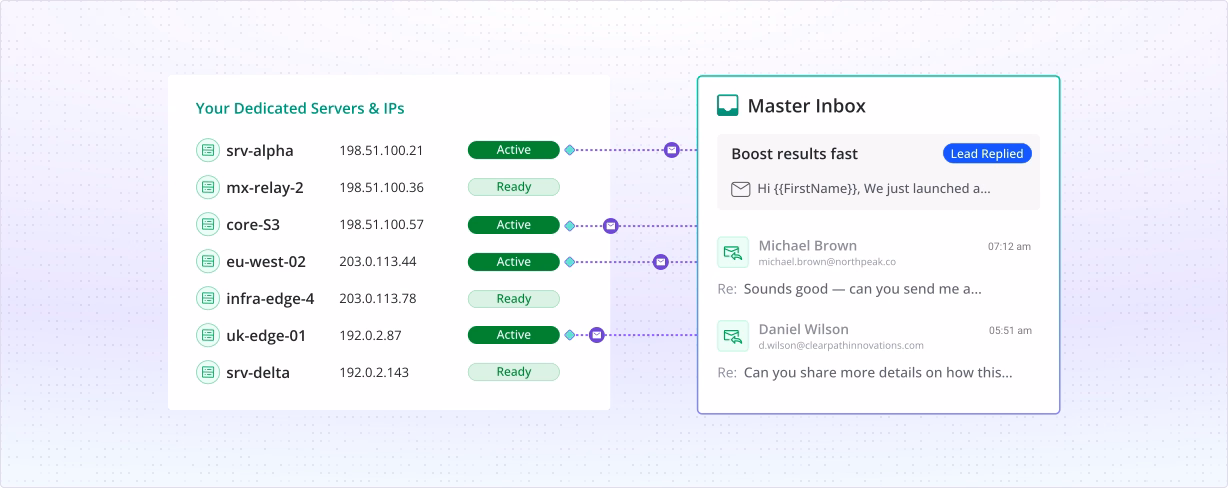Click Daniel Wilson's reply mail icon
The width and height of the screenshot is (1228, 488).
coord(733,336)
